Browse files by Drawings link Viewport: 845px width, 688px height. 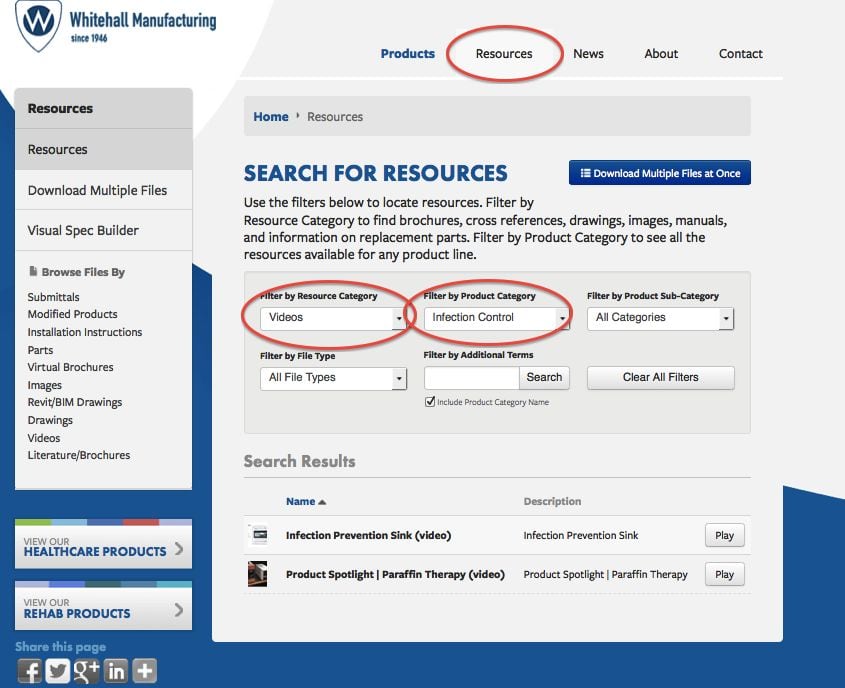[x=50, y=420]
